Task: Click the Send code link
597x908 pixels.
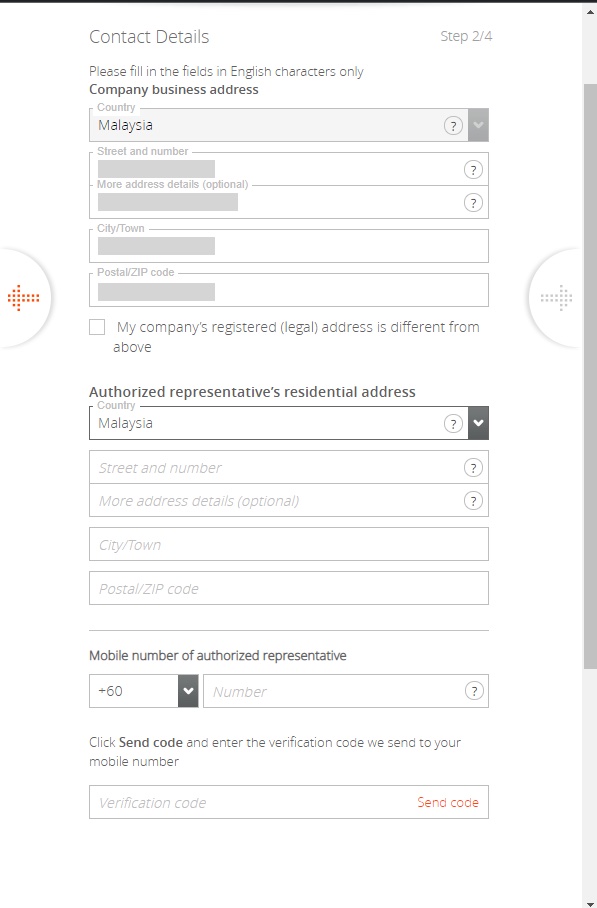Action: (448, 803)
